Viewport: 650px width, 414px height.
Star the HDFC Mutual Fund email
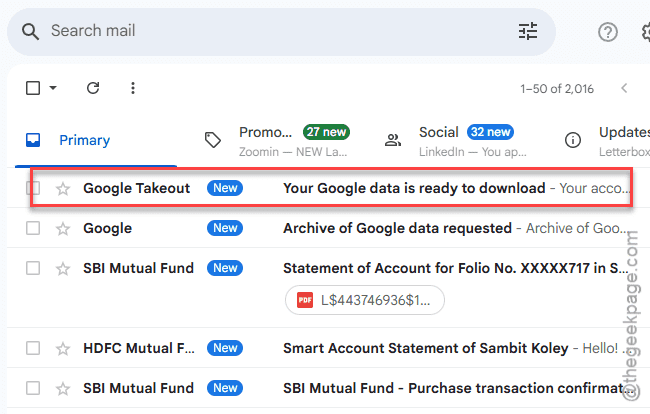click(63, 349)
